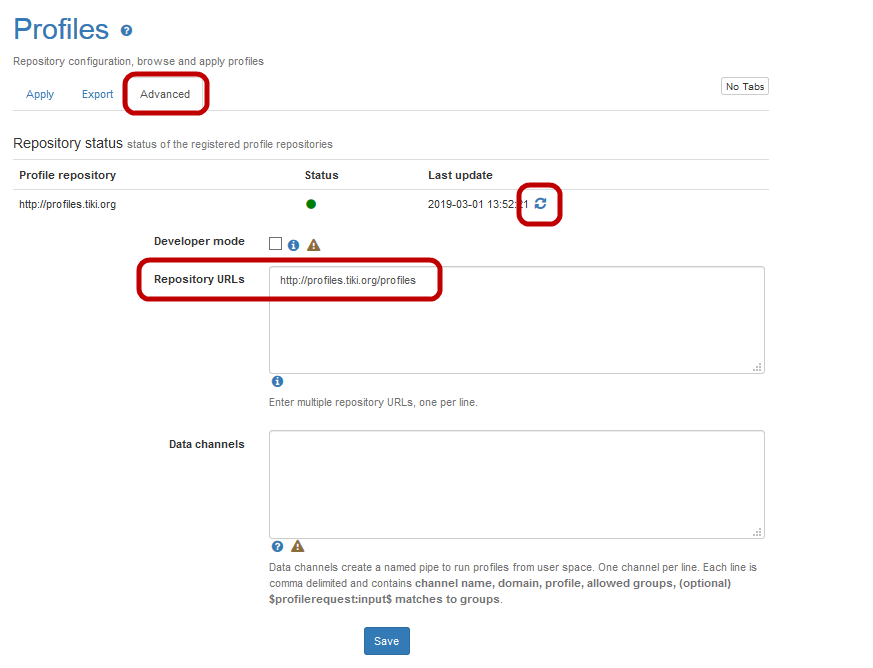
Task: Refresh the profiles.tiki.org repository status
Action: [541, 204]
